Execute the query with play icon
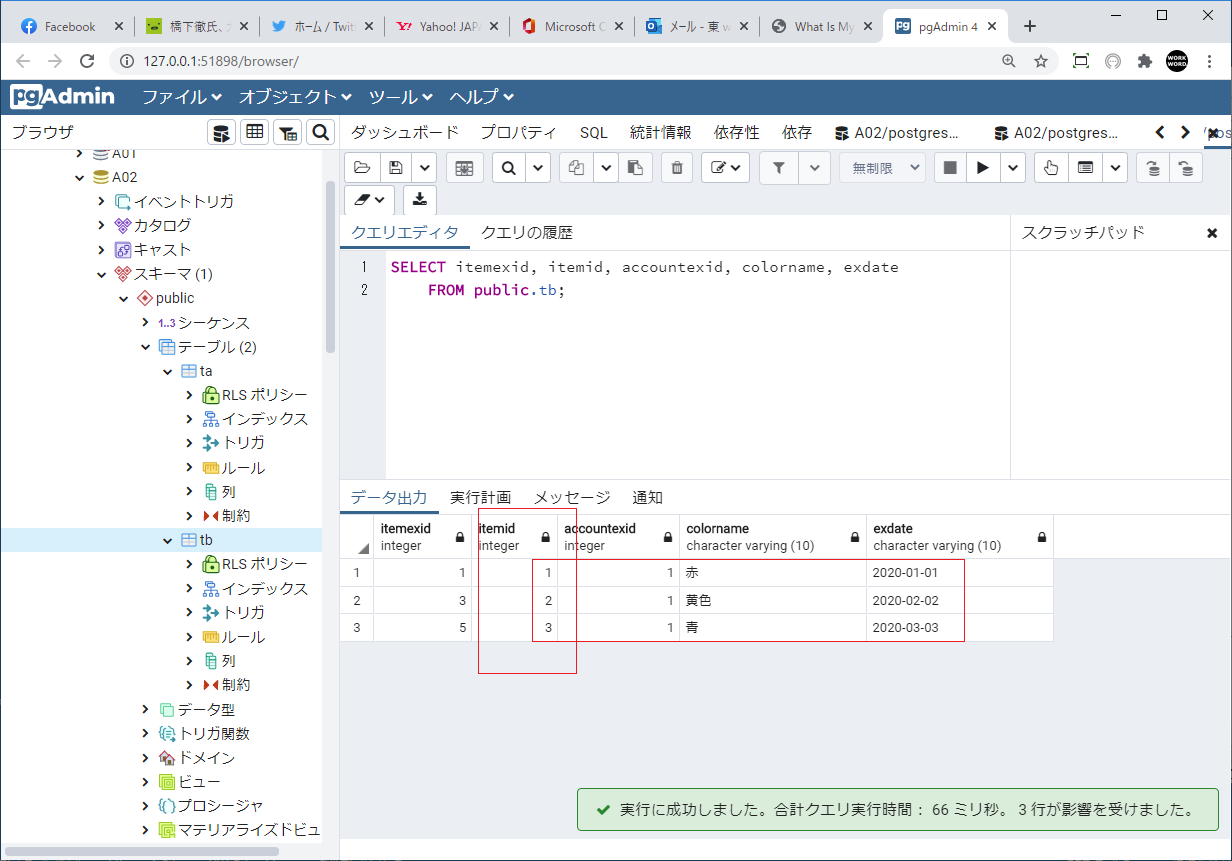Viewport: 1232px width, 861px height. pyautogui.click(x=983, y=168)
